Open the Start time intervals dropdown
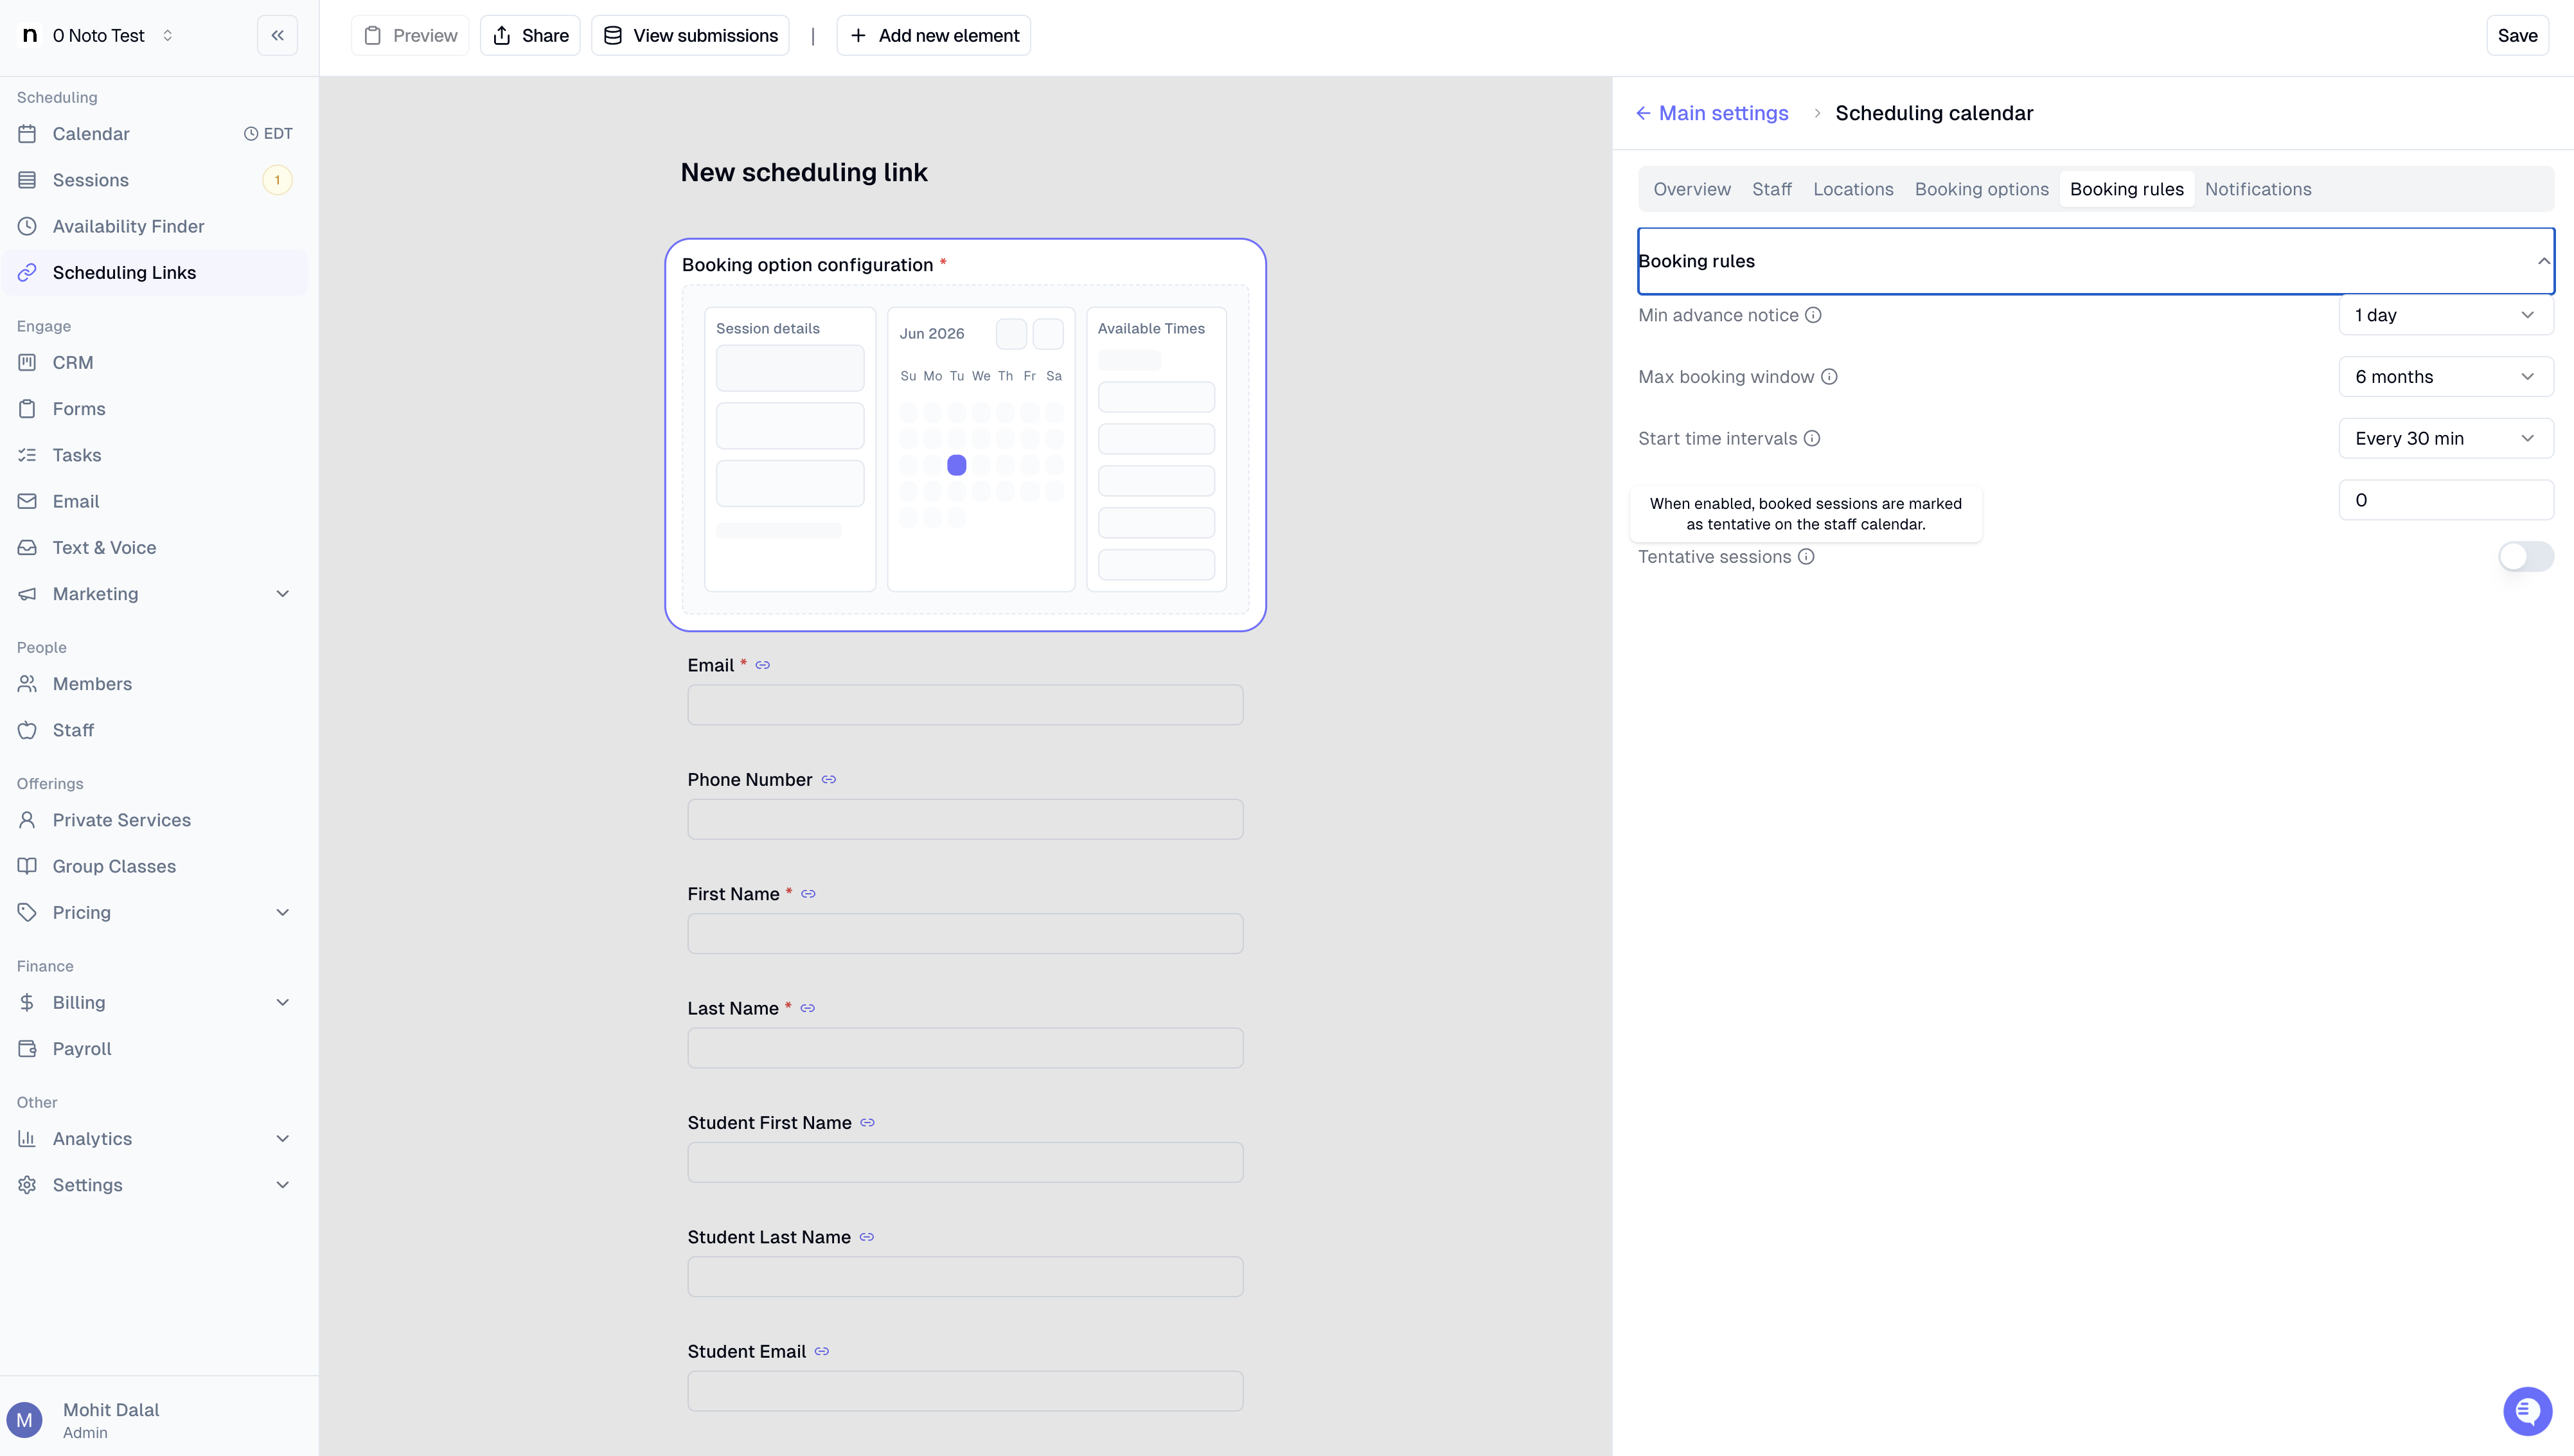The width and height of the screenshot is (2574, 1456). coord(2445,438)
